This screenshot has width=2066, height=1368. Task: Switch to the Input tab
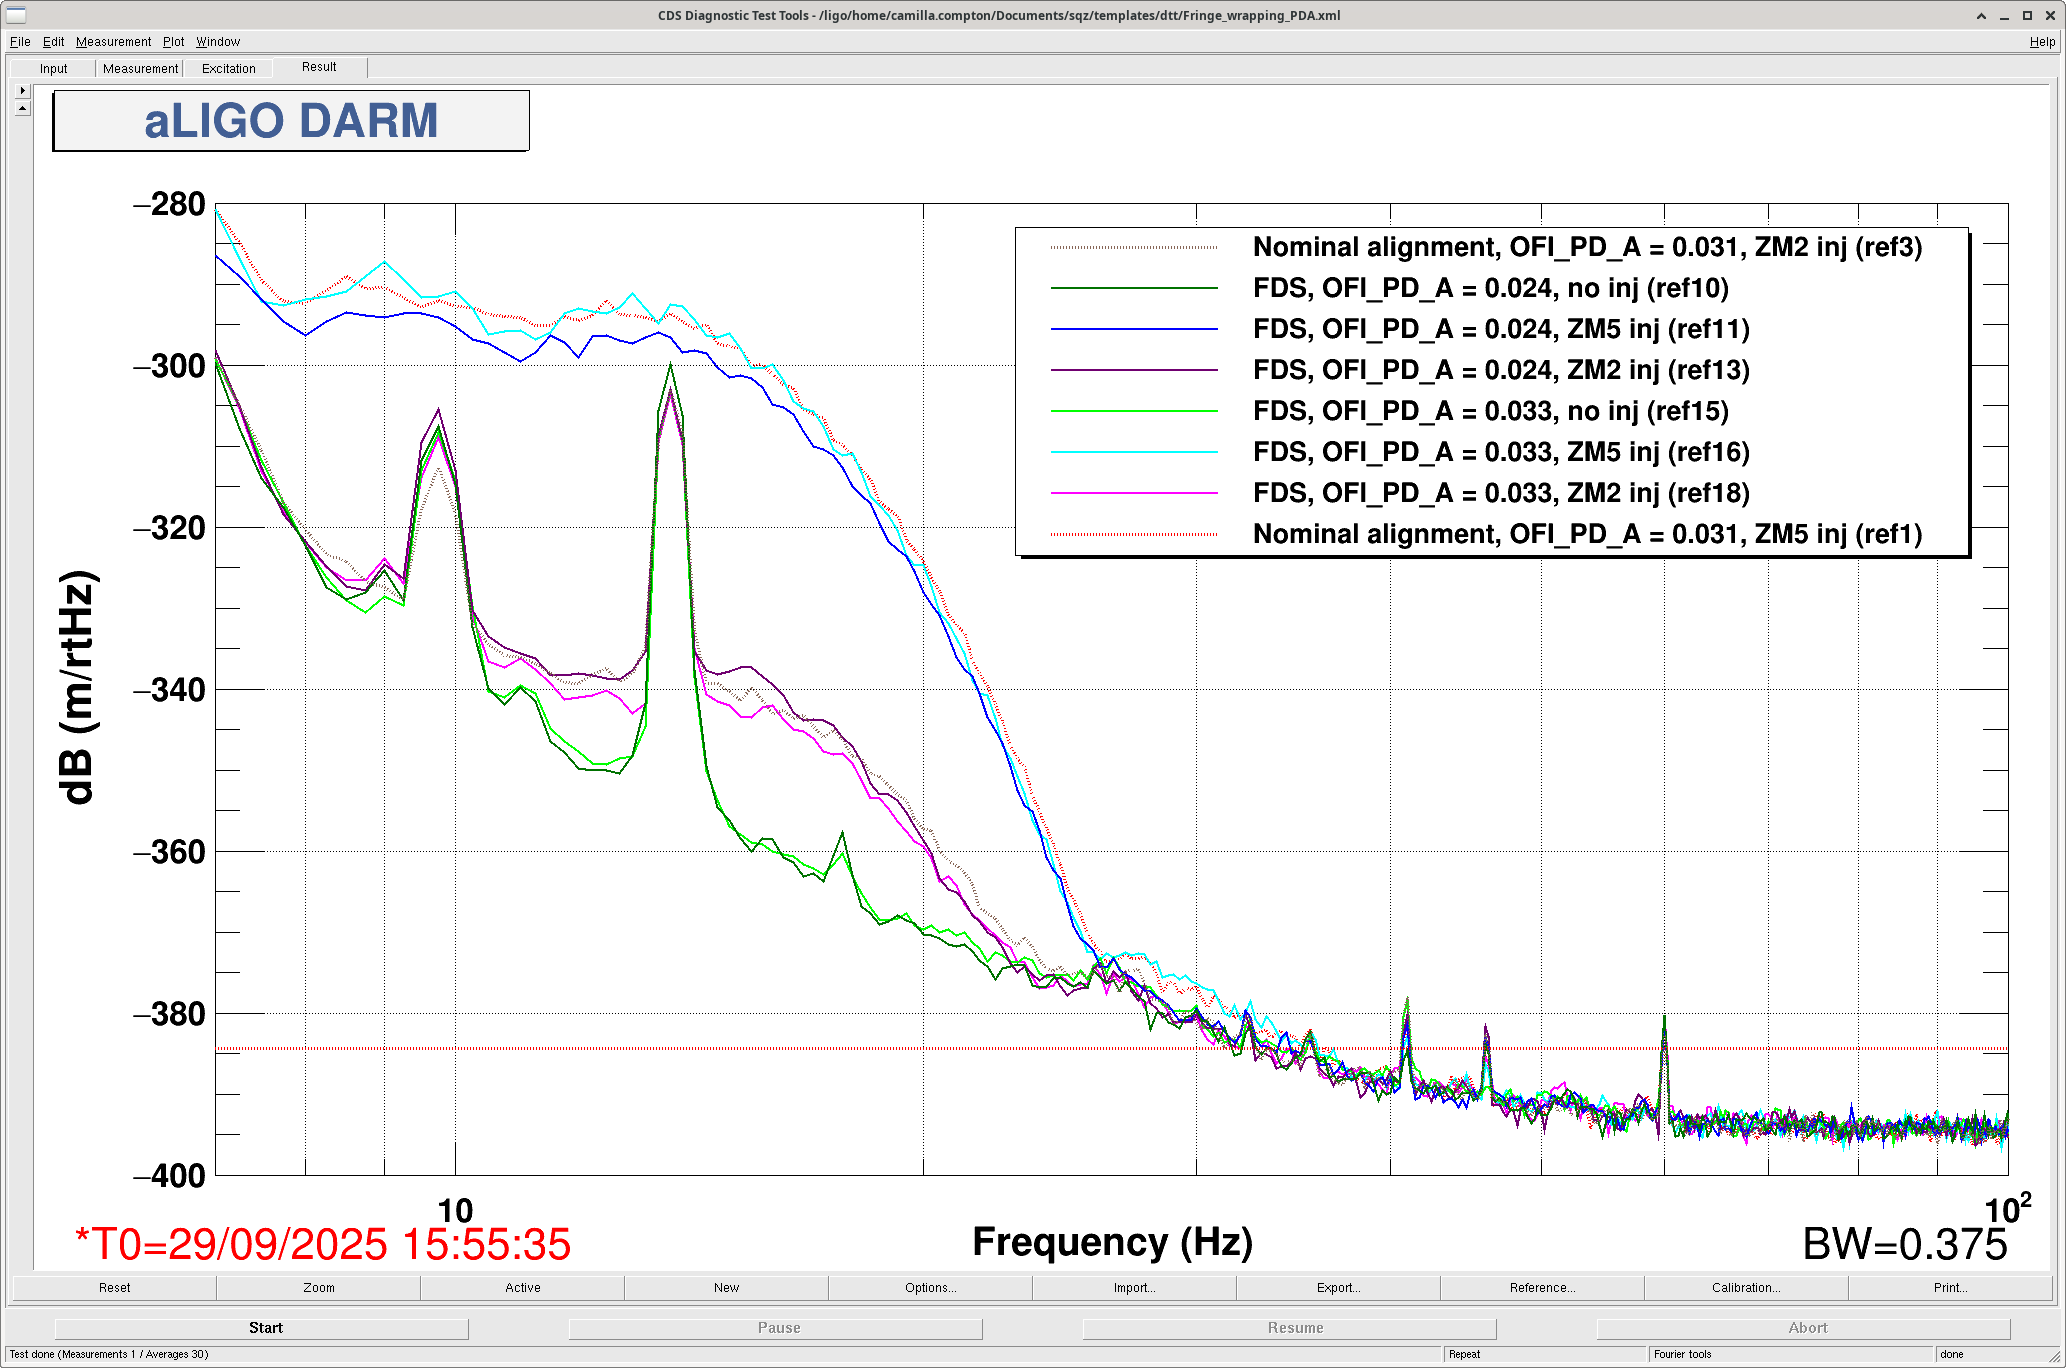pyautogui.click(x=54, y=69)
